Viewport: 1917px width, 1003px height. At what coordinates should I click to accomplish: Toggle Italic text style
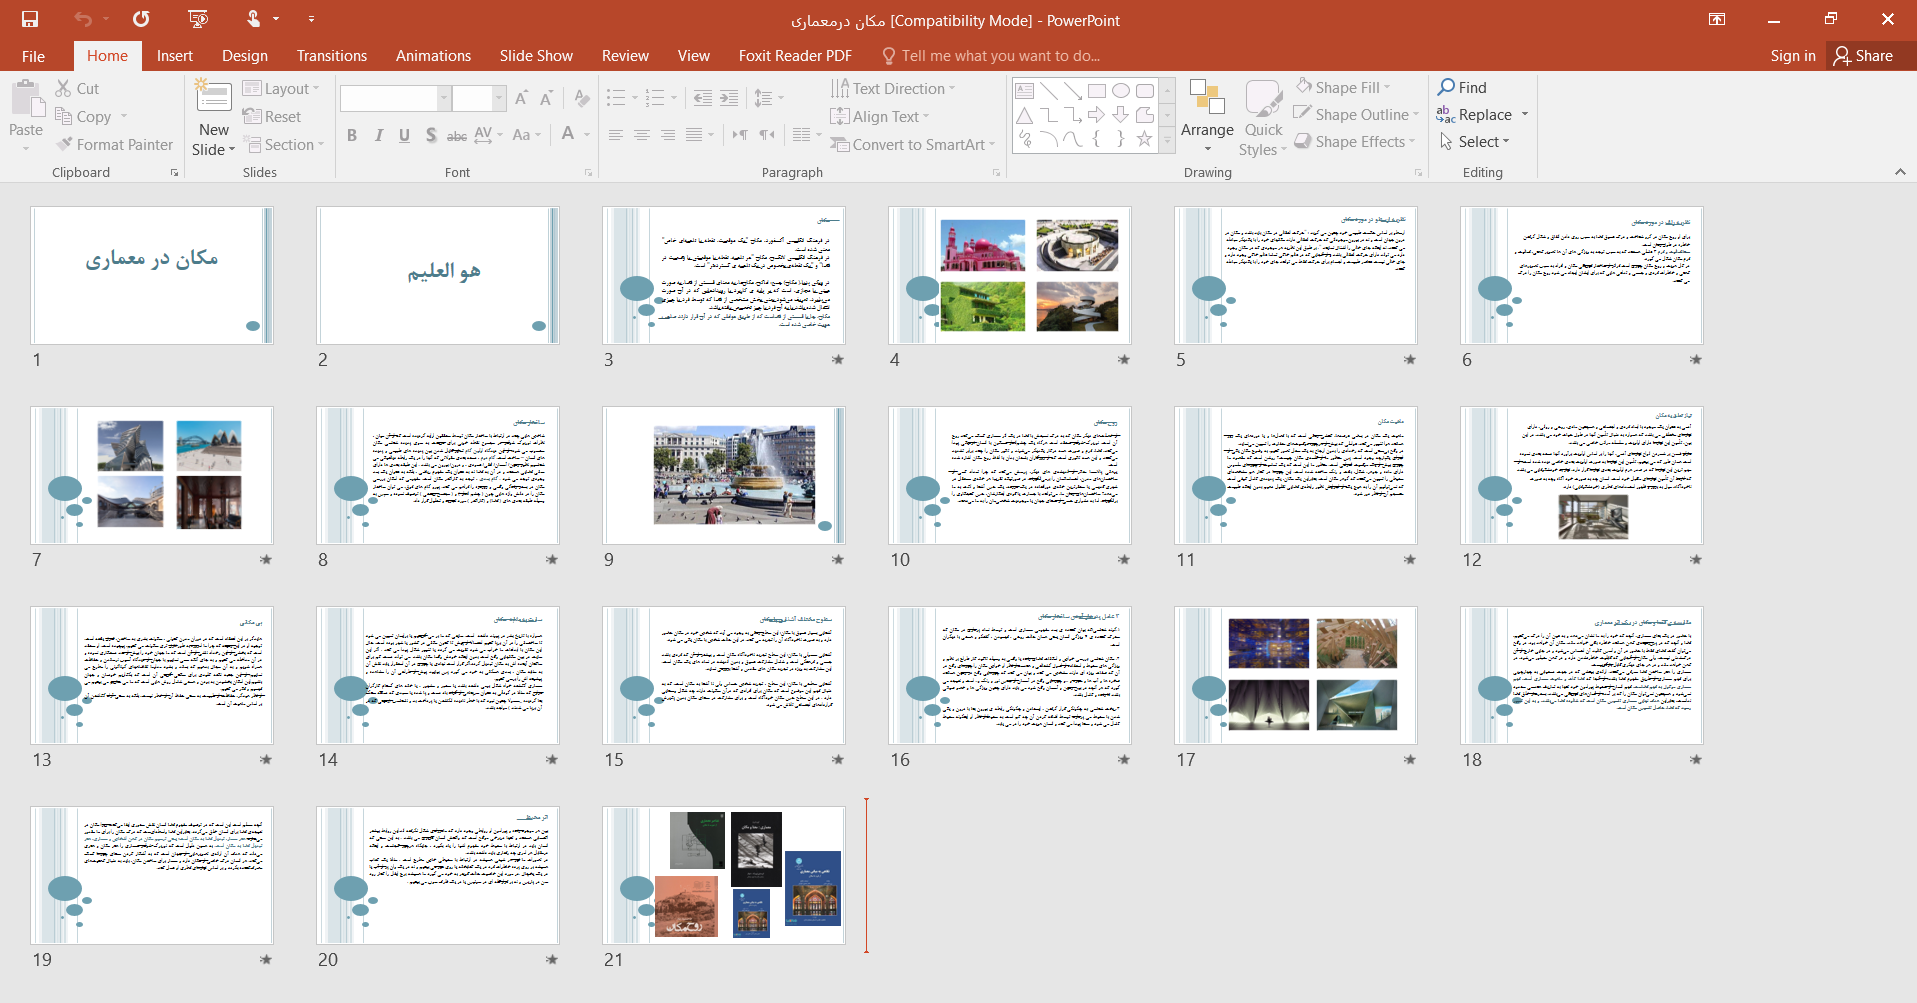point(378,135)
